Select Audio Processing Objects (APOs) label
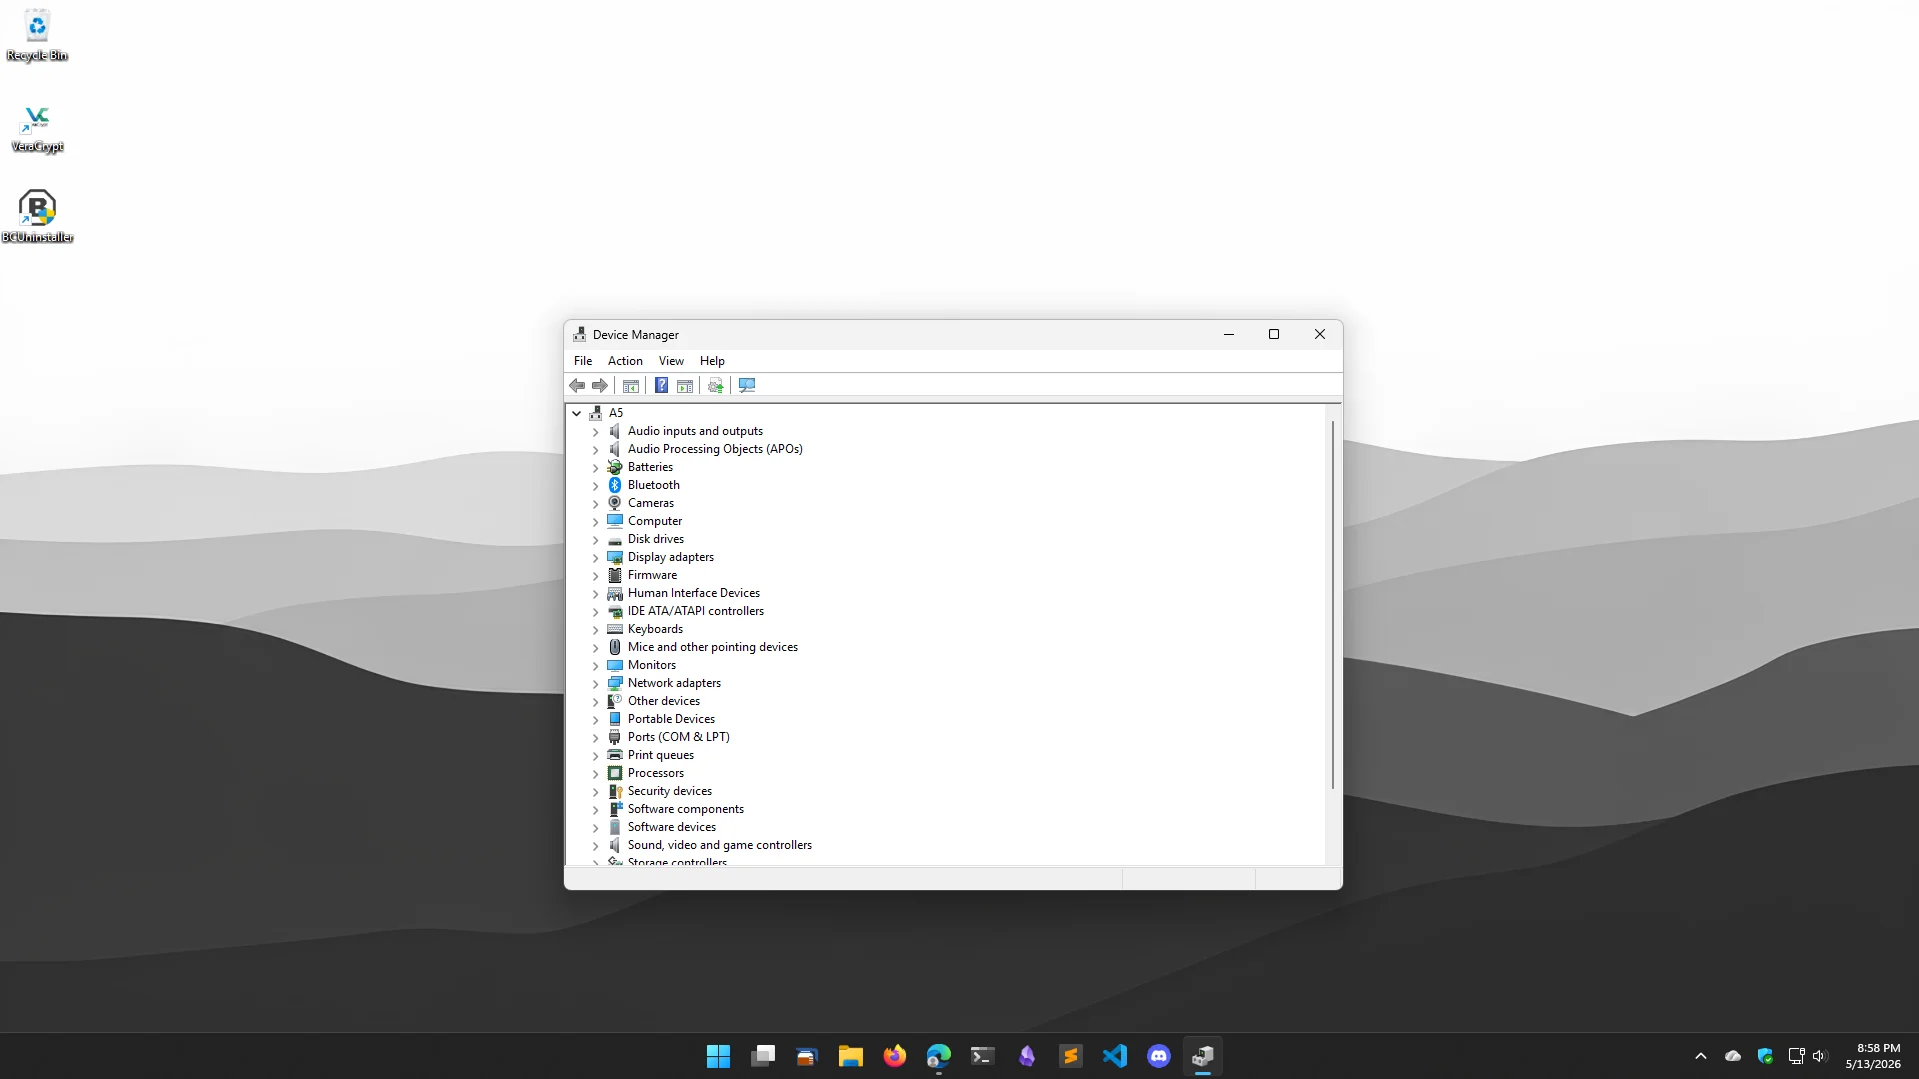The image size is (1919, 1079). (715, 449)
